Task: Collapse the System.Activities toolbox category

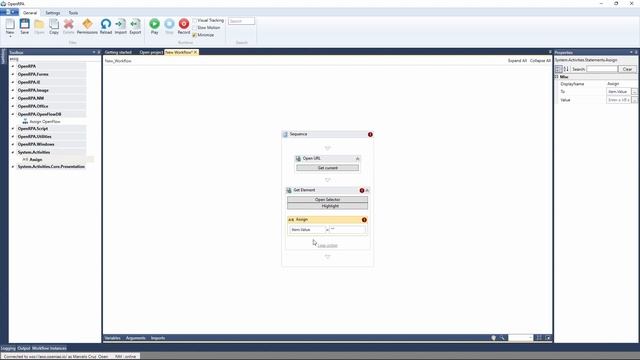Action: [x=13, y=152]
